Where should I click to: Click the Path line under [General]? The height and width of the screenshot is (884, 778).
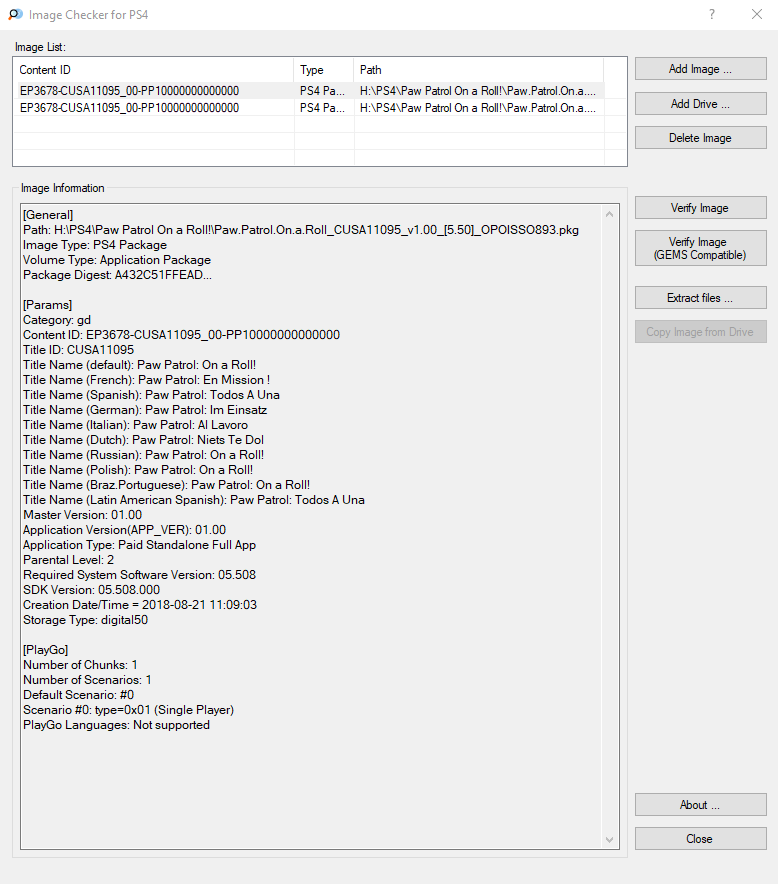301,230
